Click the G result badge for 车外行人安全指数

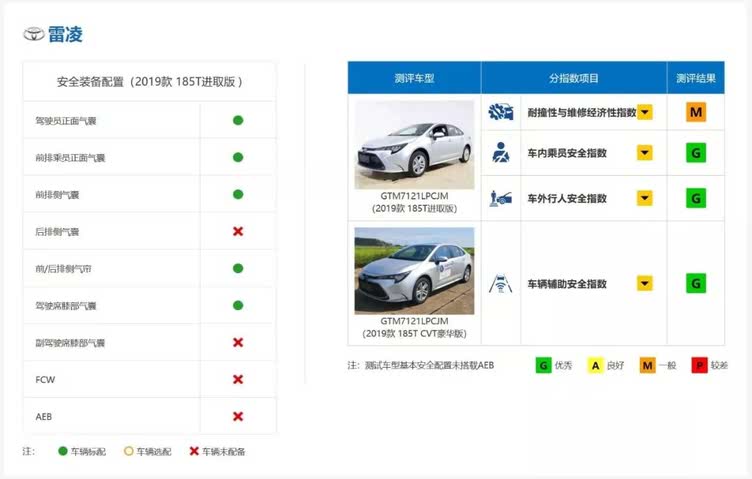tap(695, 198)
